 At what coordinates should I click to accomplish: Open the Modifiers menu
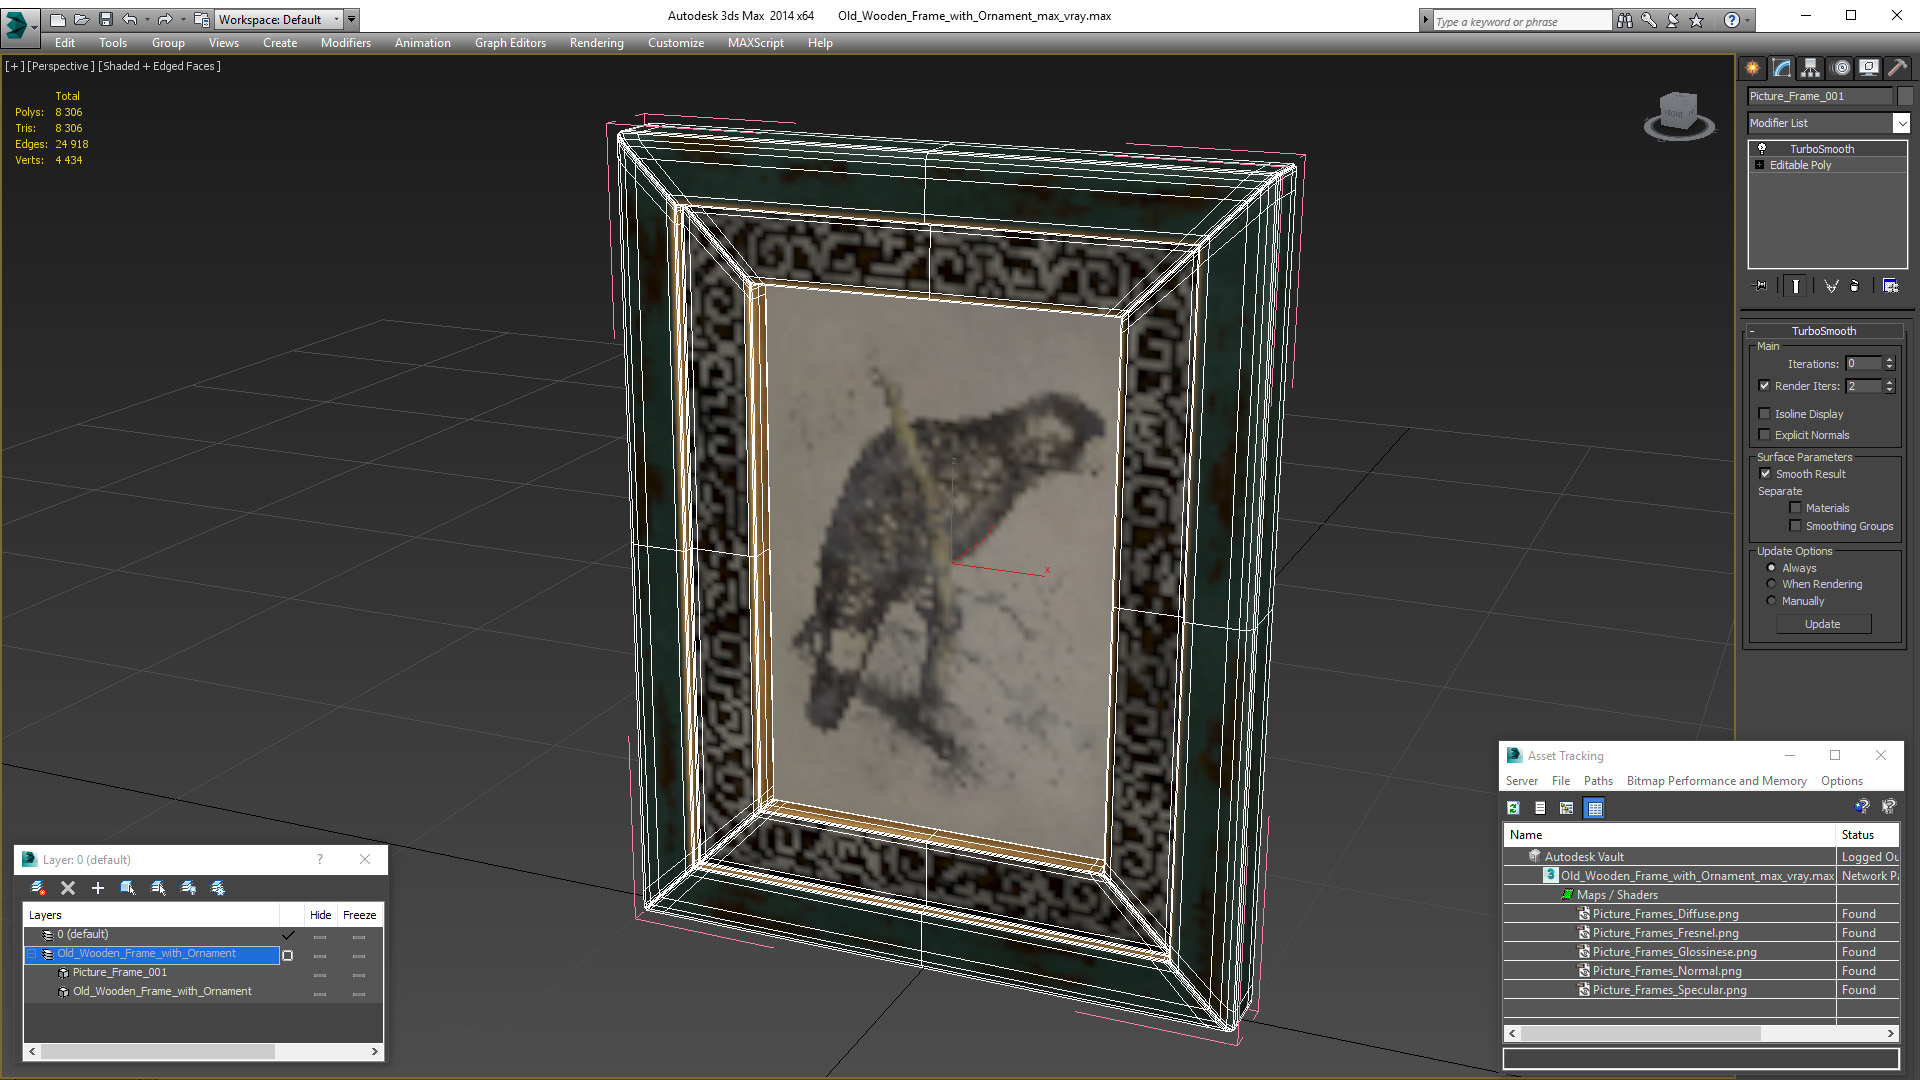[346, 43]
